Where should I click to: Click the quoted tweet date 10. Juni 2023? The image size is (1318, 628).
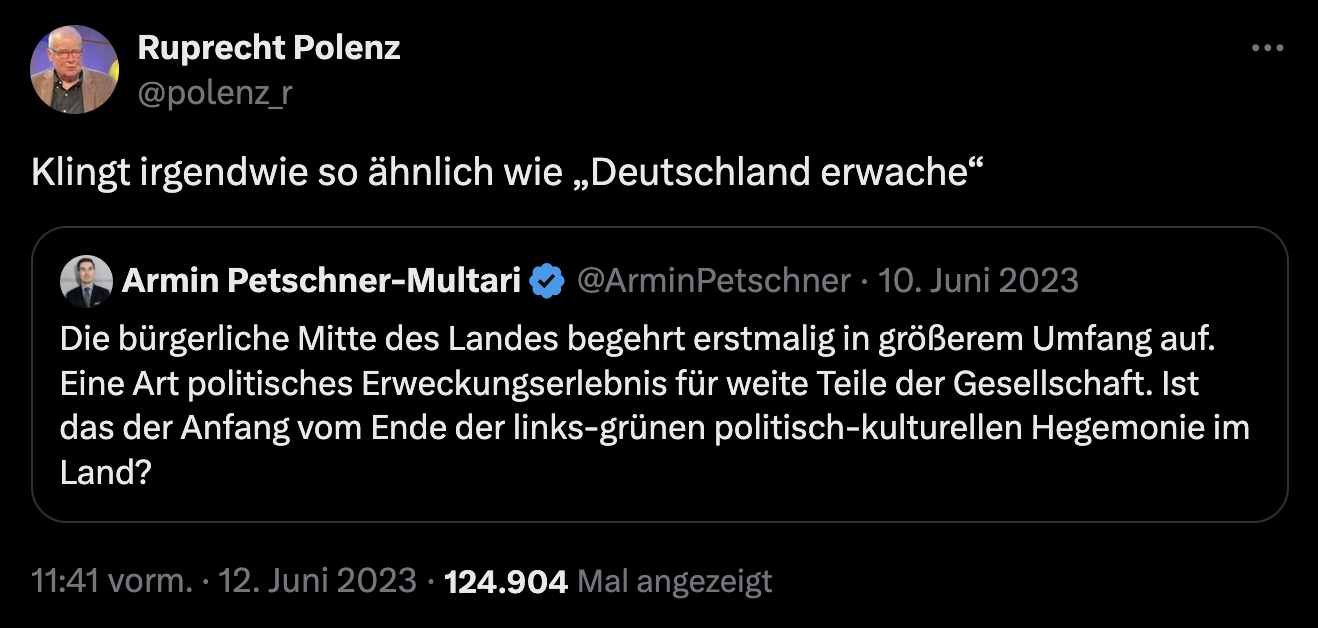[x=978, y=281]
